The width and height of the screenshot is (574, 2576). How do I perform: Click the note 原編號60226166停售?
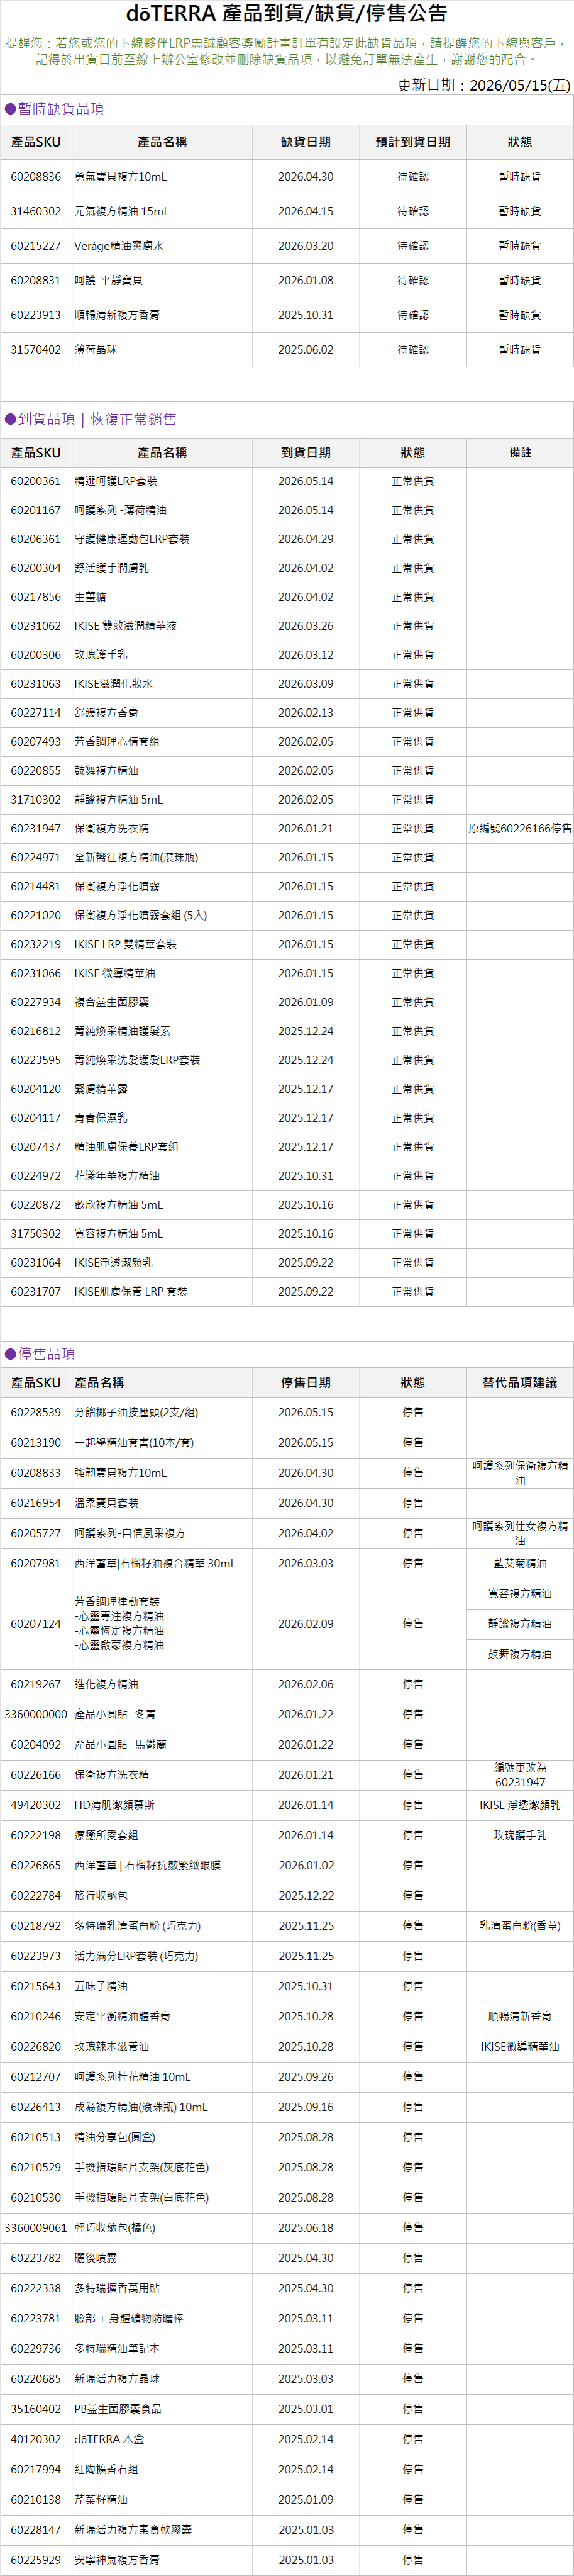[x=520, y=829]
